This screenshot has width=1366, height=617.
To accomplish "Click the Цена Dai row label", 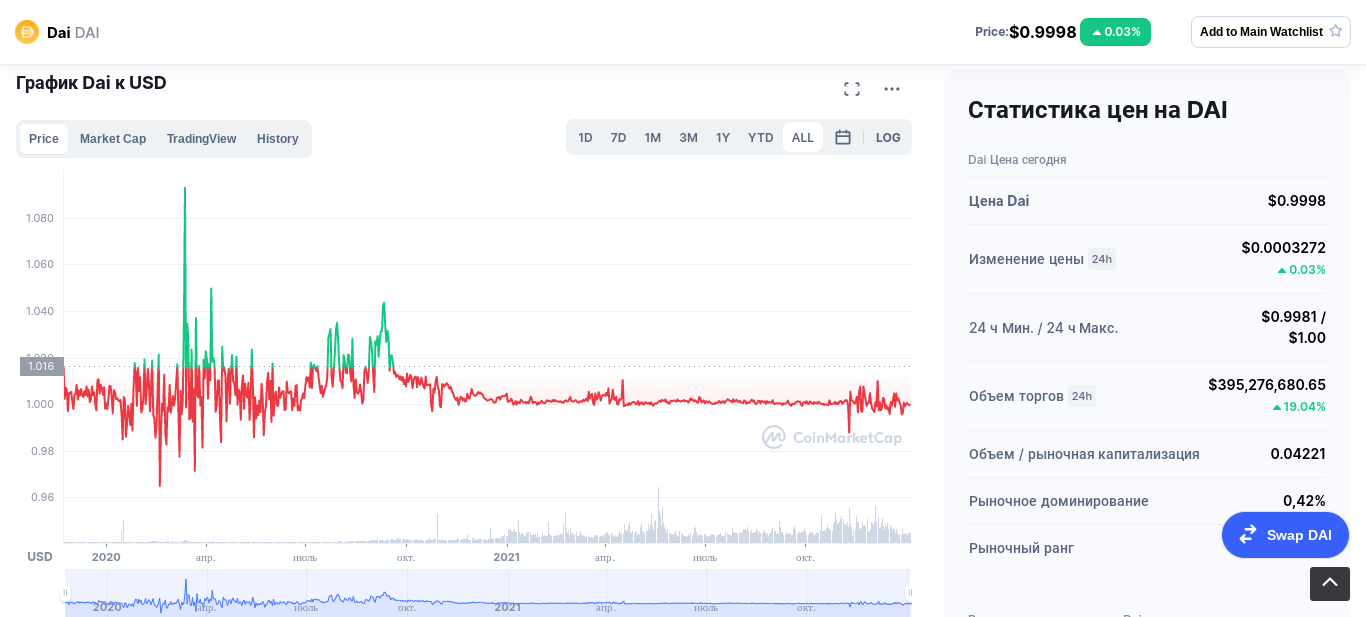I will 999,201.
